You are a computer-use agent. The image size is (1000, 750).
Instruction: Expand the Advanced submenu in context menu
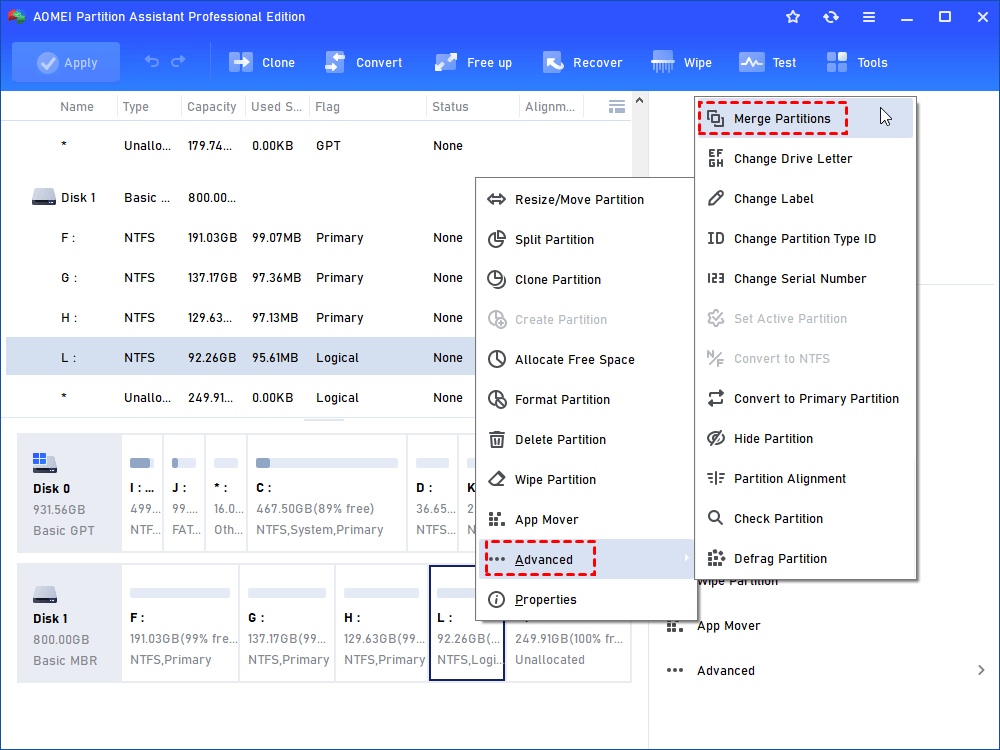585,559
